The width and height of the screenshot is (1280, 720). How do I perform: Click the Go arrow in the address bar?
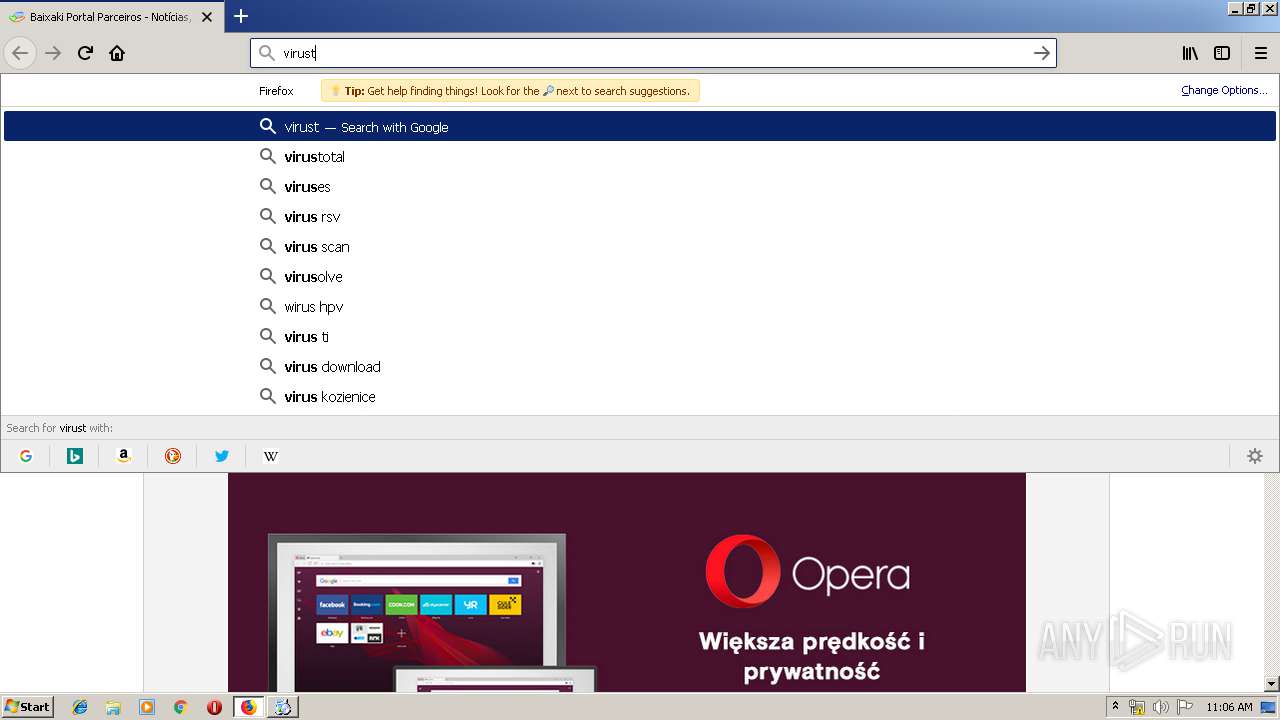click(1041, 53)
